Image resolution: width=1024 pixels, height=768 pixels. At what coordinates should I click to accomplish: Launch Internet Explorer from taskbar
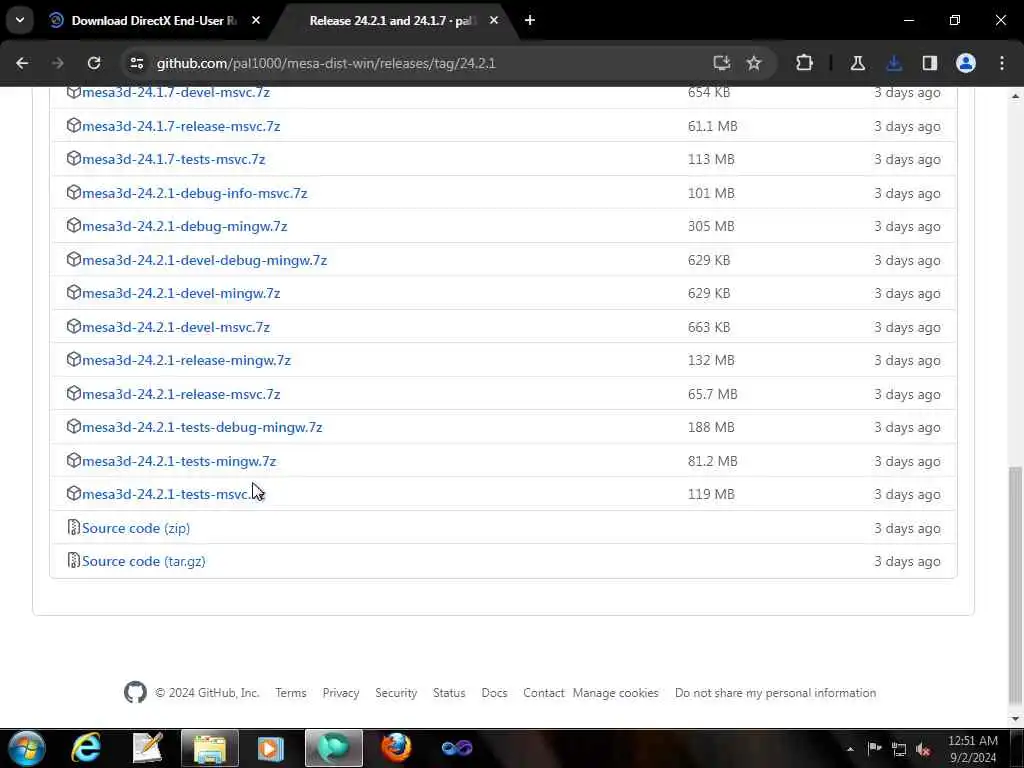86,748
